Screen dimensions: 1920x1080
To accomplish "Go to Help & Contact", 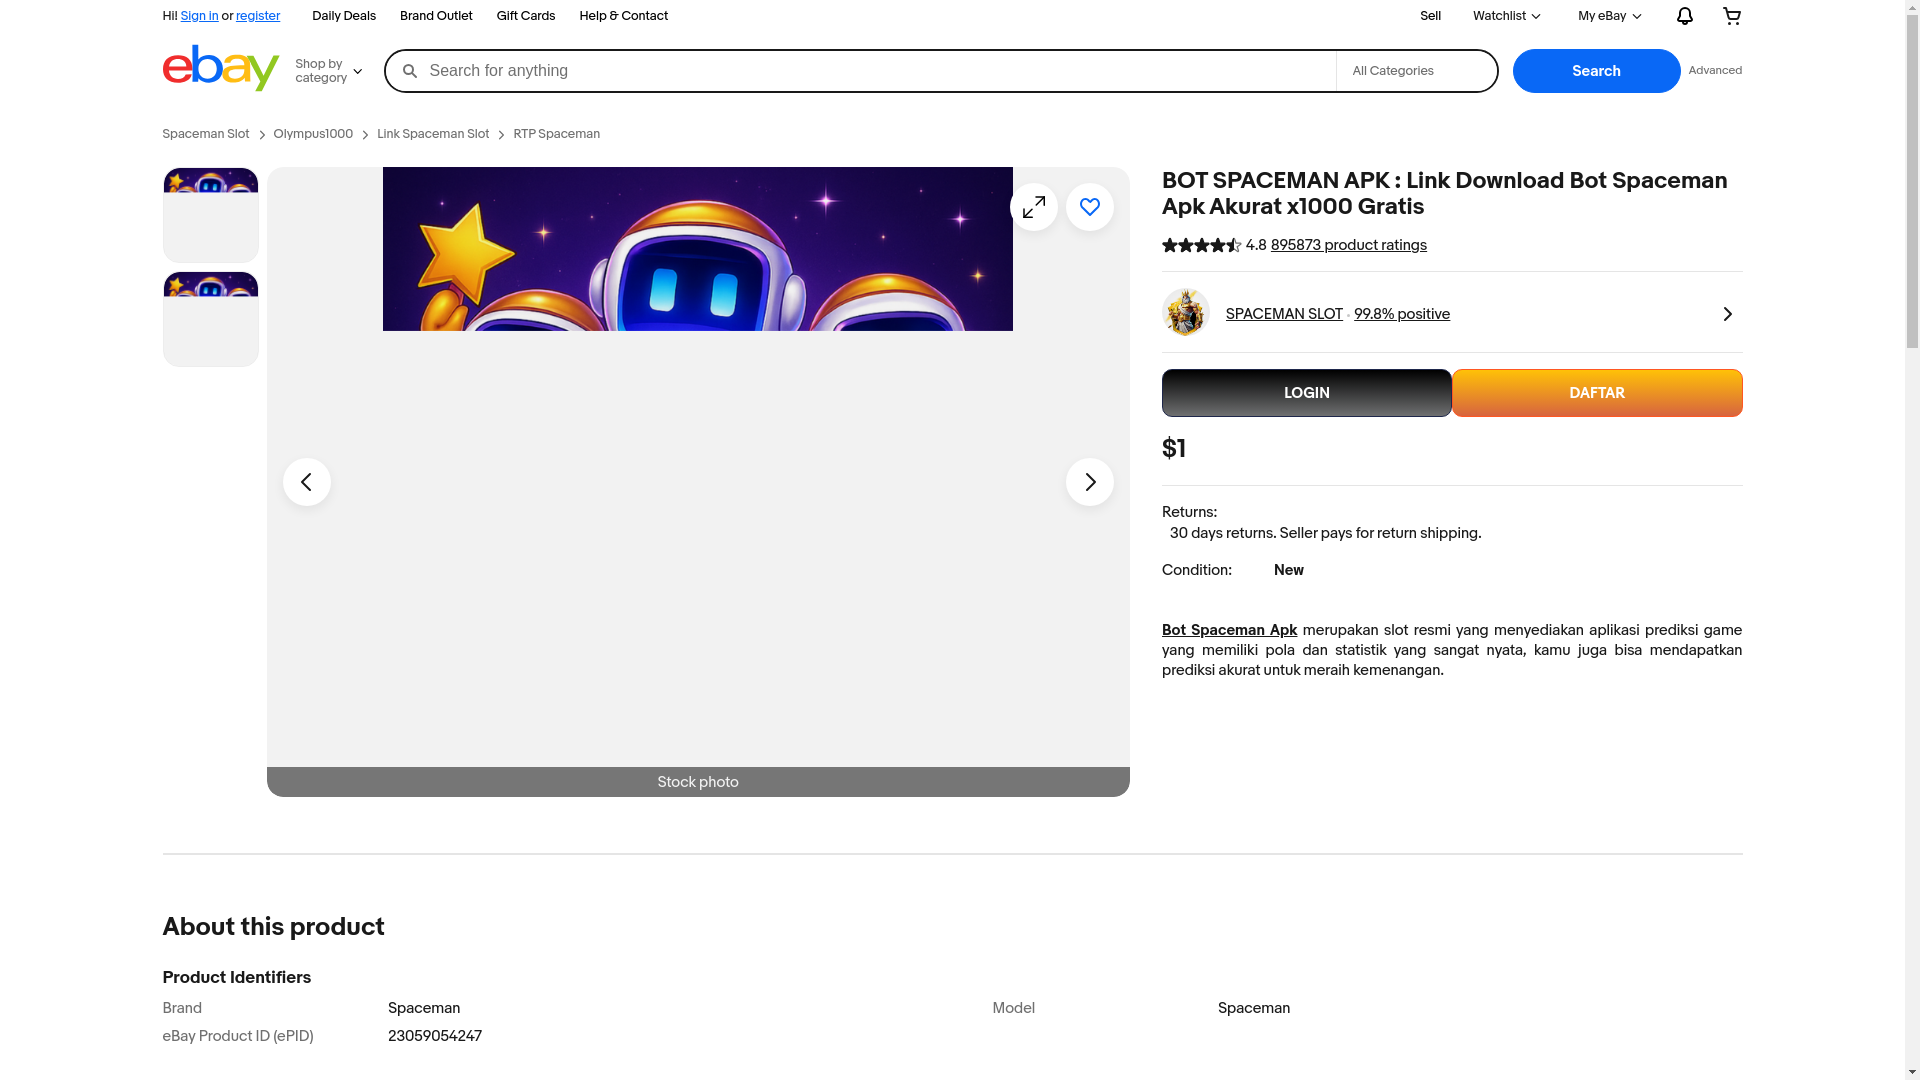I will click(x=623, y=16).
